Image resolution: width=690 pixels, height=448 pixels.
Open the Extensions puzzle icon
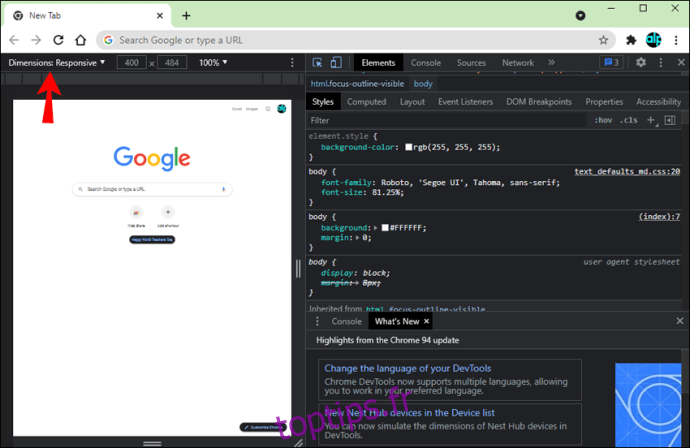click(x=631, y=40)
